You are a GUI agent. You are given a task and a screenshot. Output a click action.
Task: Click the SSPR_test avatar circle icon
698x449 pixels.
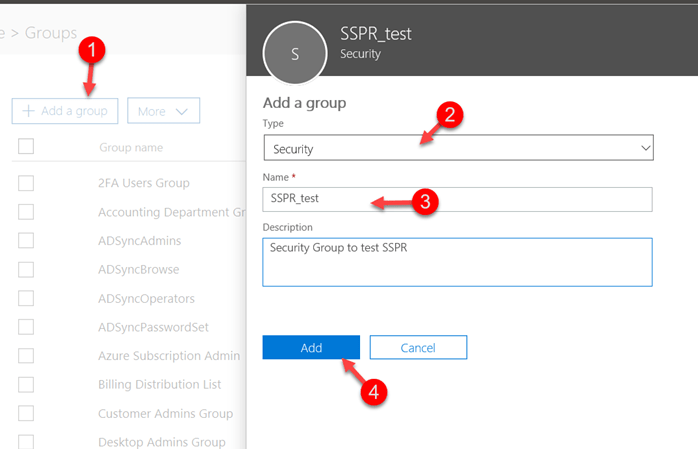tap(294, 54)
